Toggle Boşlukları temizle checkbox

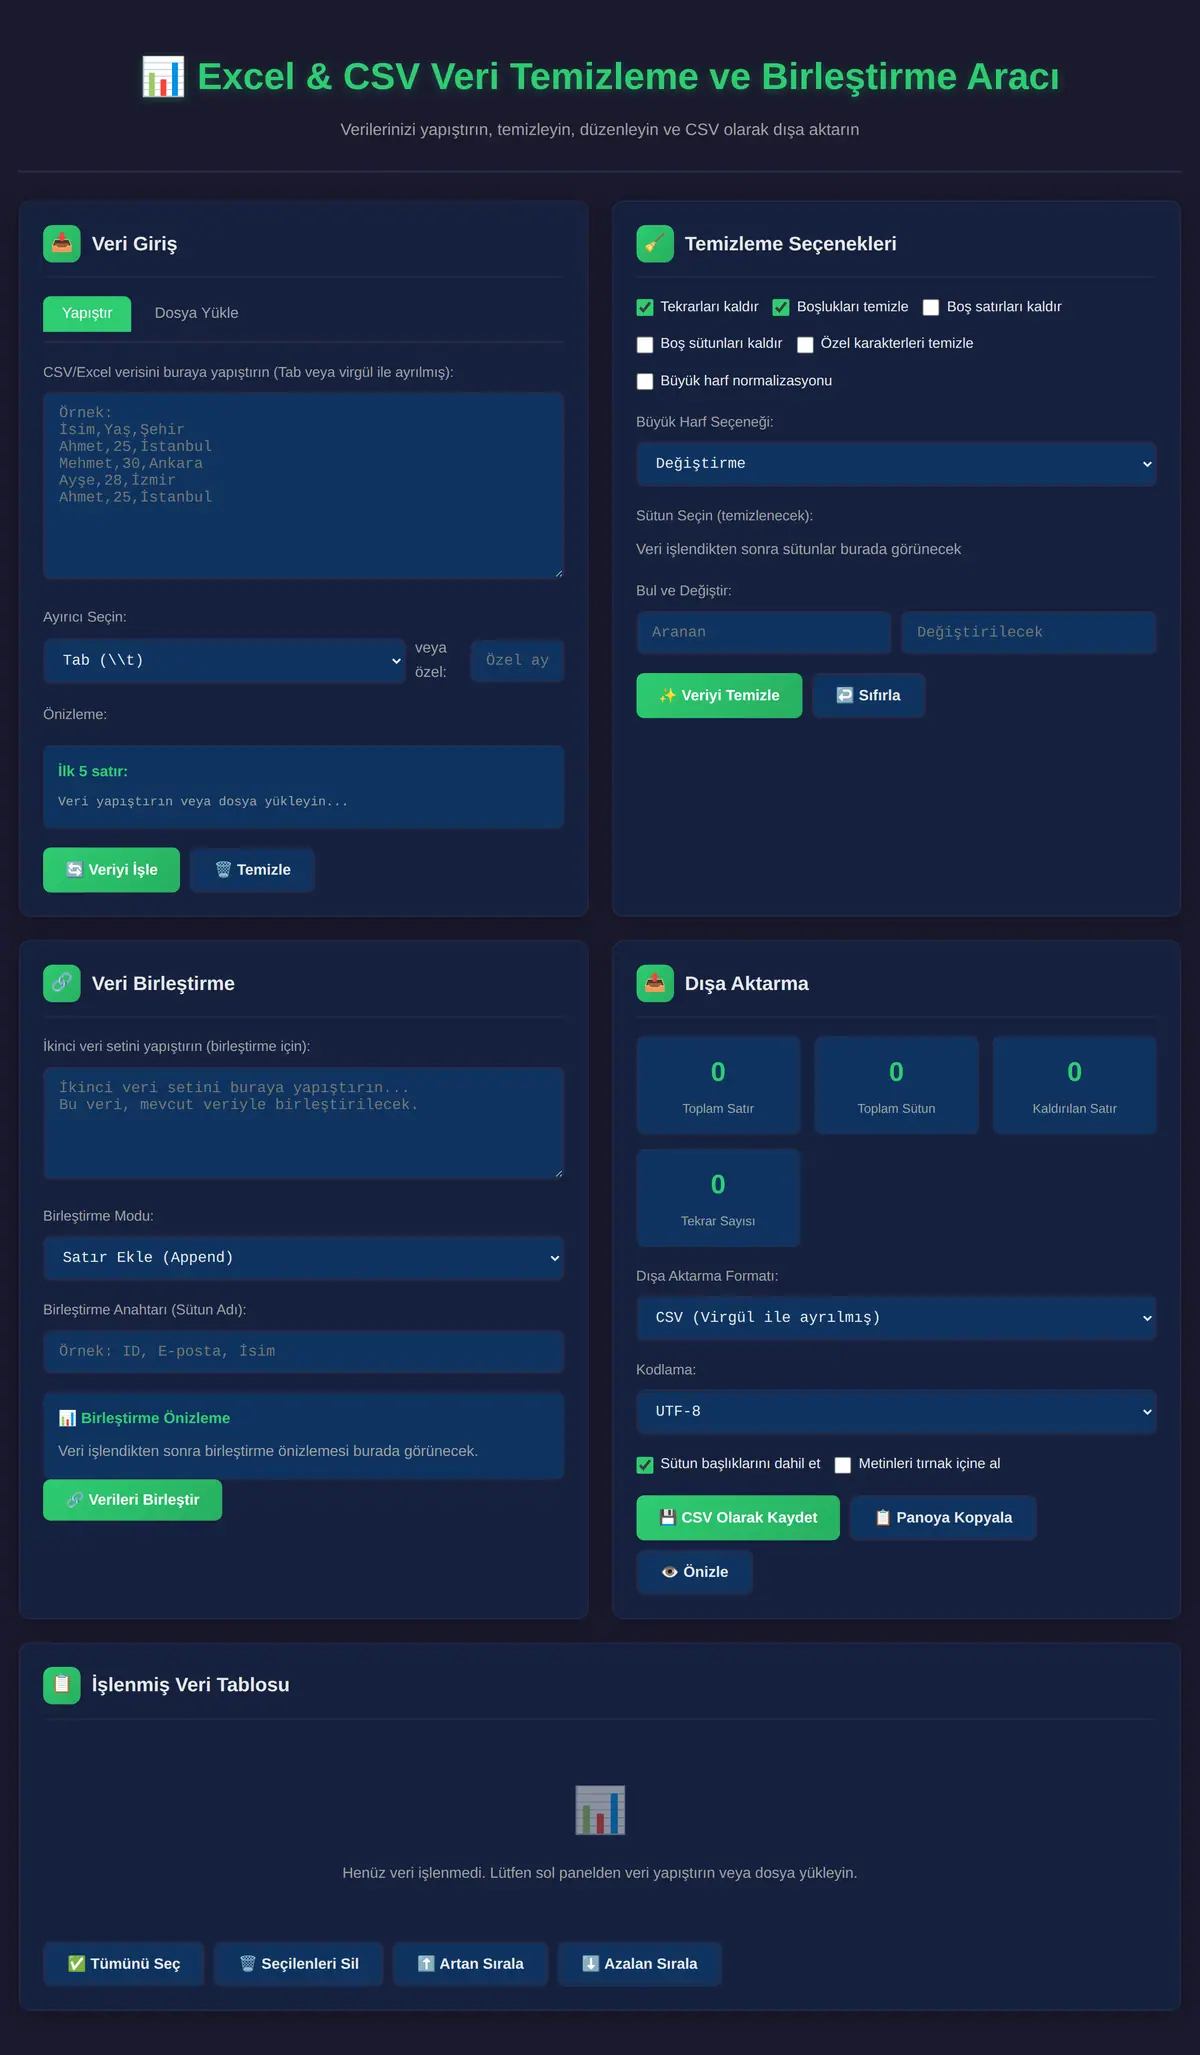(781, 307)
